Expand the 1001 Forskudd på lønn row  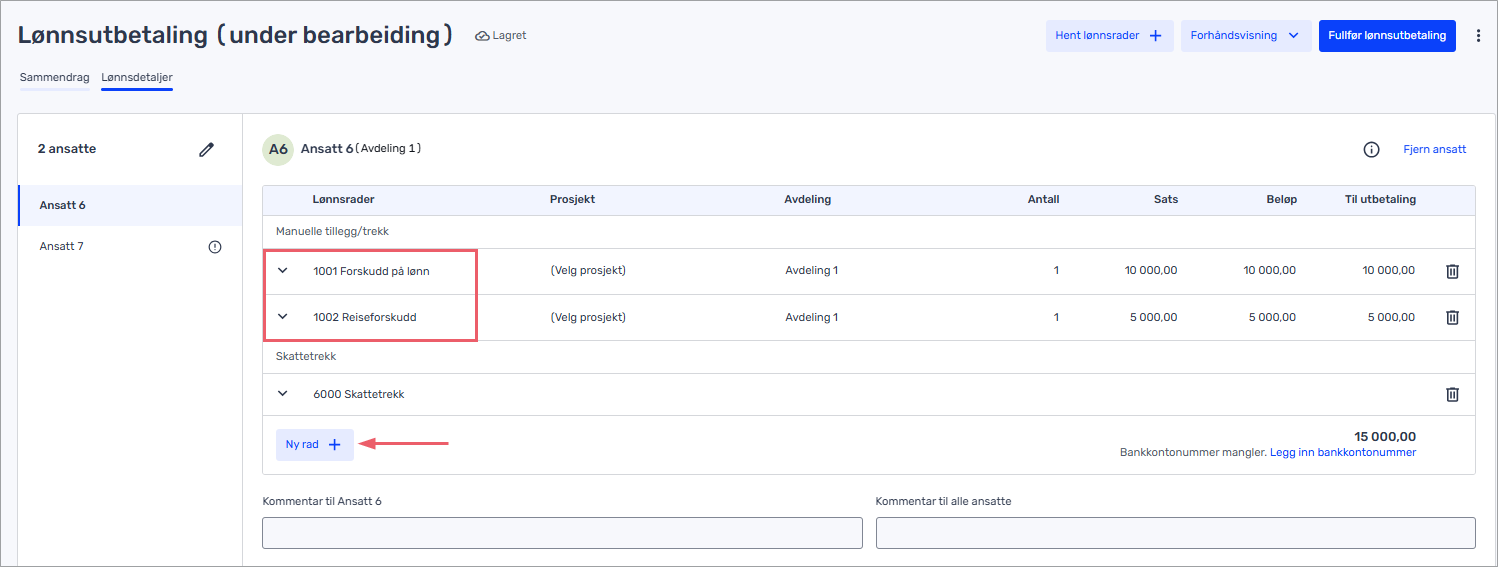(282, 271)
